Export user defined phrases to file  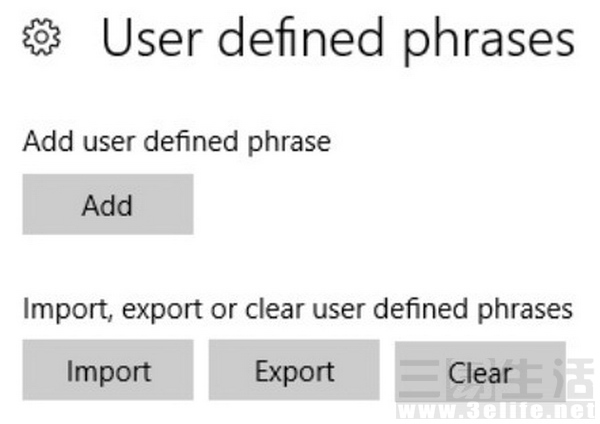click(294, 372)
